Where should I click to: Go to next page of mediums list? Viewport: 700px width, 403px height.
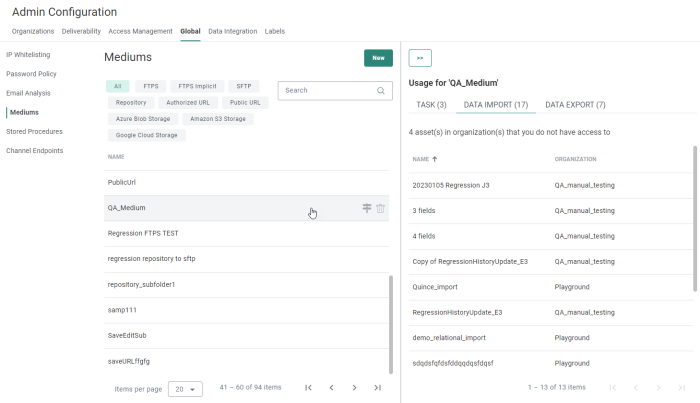(354, 388)
